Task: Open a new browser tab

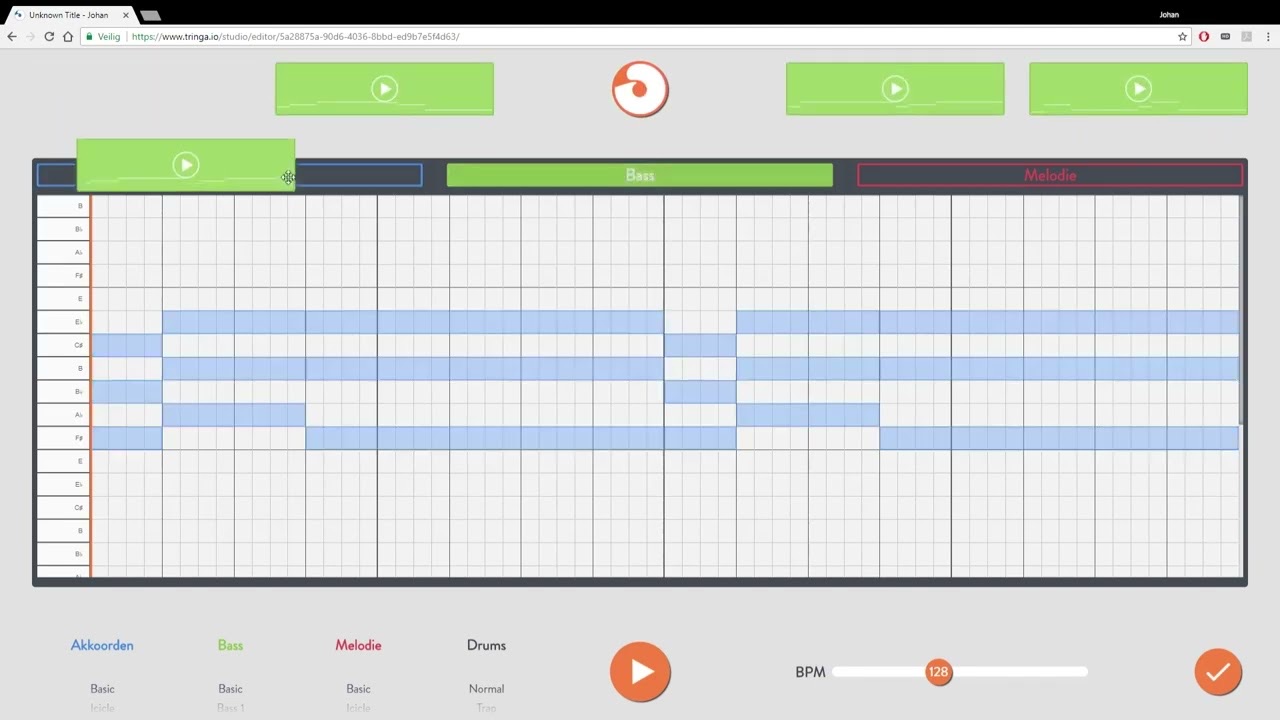Action: click(150, 15)
